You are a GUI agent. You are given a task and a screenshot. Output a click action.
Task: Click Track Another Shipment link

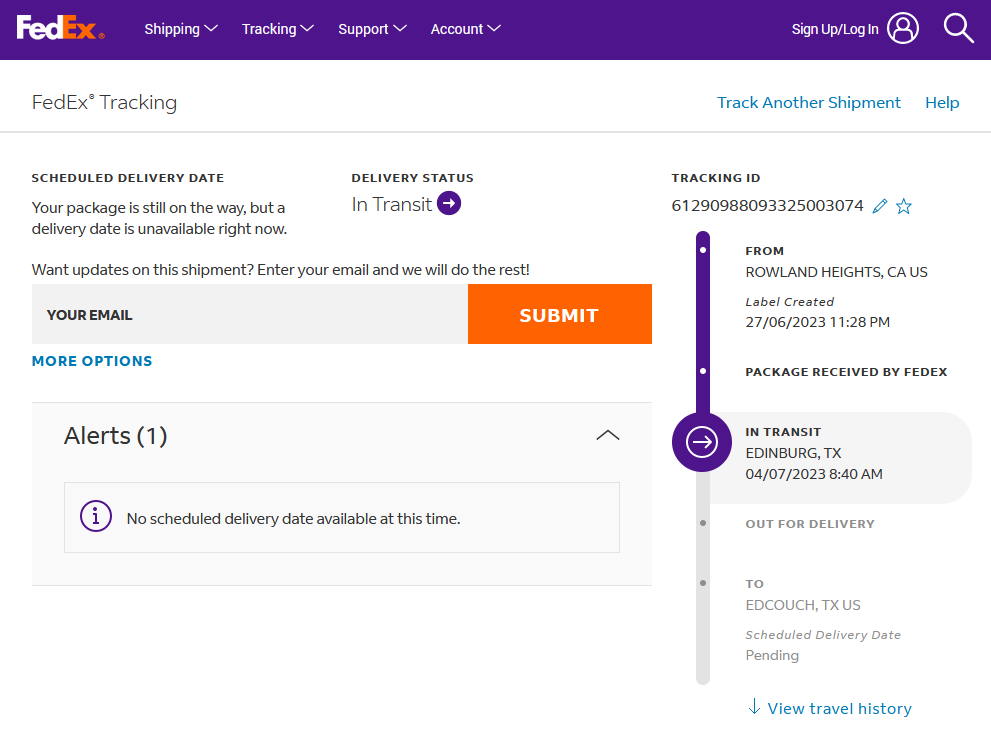[x=808, y=102]
